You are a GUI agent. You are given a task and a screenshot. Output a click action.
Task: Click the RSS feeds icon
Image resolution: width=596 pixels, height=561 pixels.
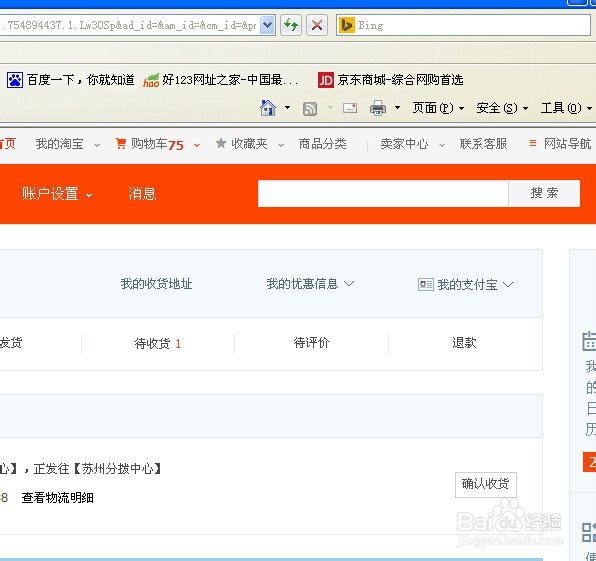pyautogui.click(x=310, y=109)
